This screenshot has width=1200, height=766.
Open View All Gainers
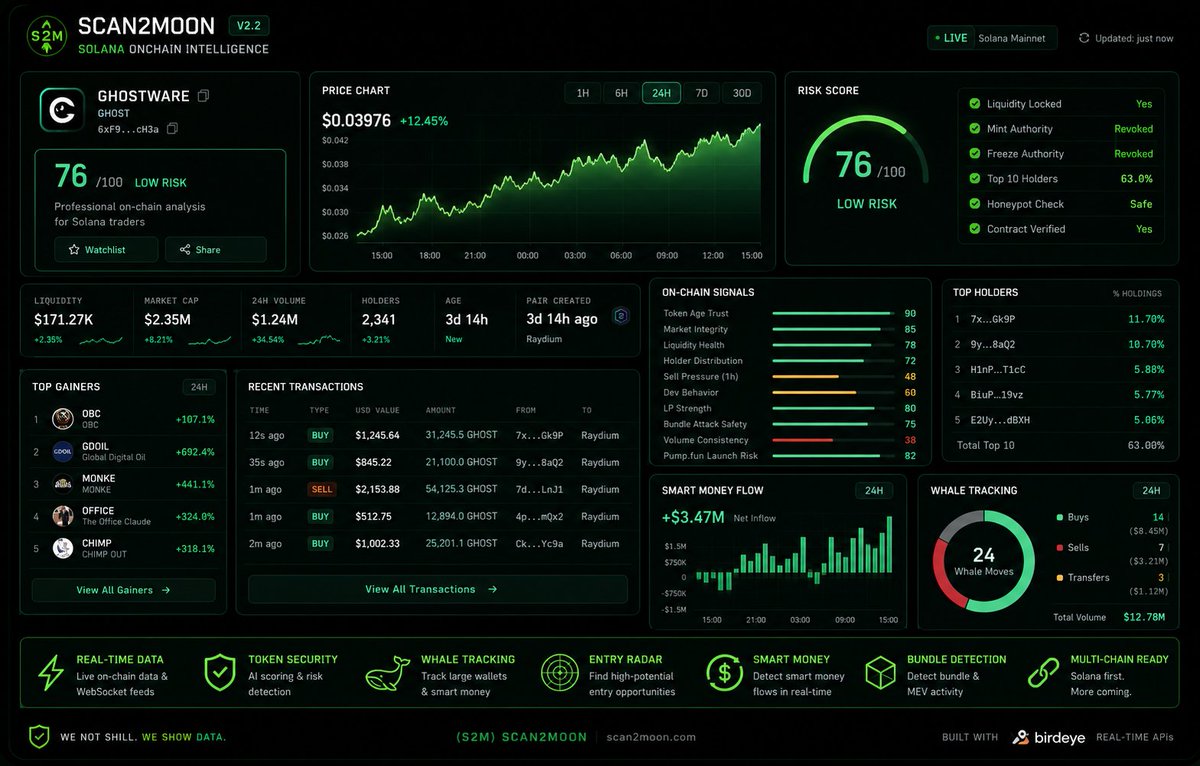click(x=124, y=590)
